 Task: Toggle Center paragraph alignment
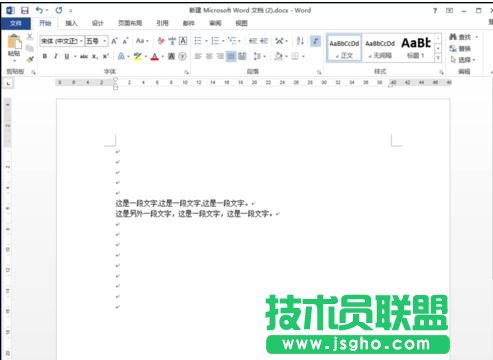tap(209, 56)
